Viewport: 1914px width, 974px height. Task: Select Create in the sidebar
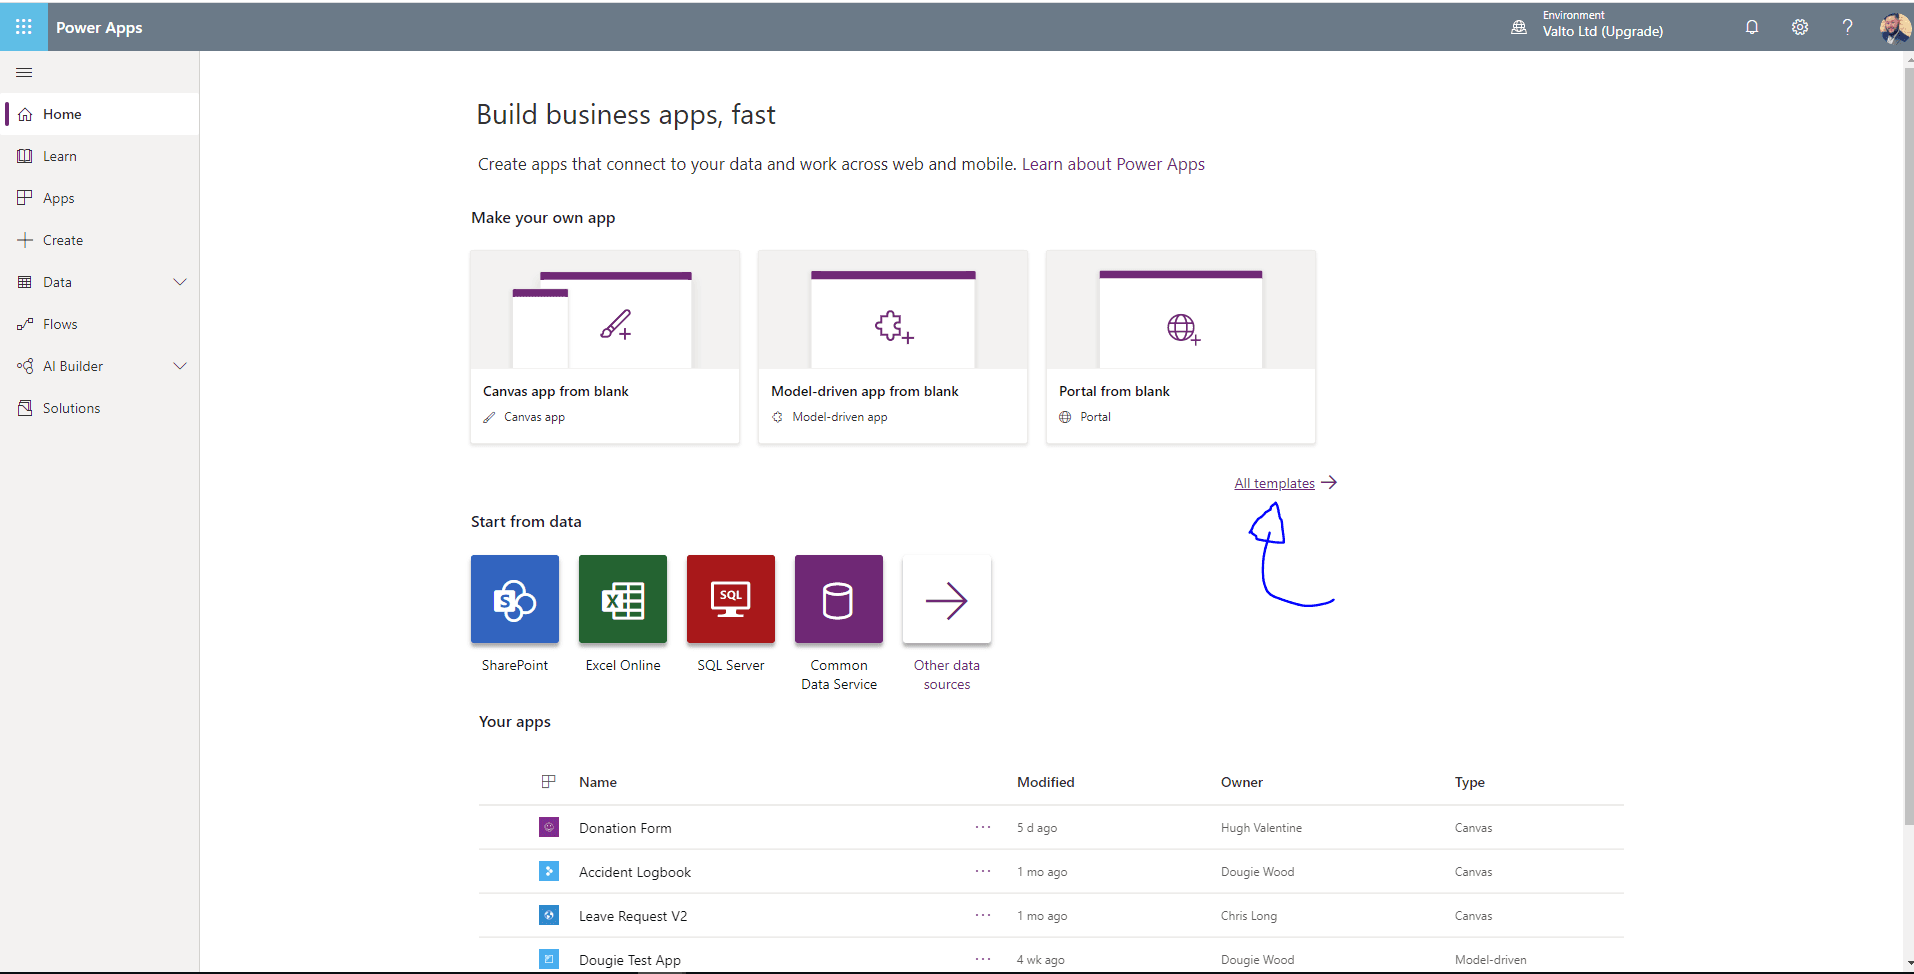point(100,240)
